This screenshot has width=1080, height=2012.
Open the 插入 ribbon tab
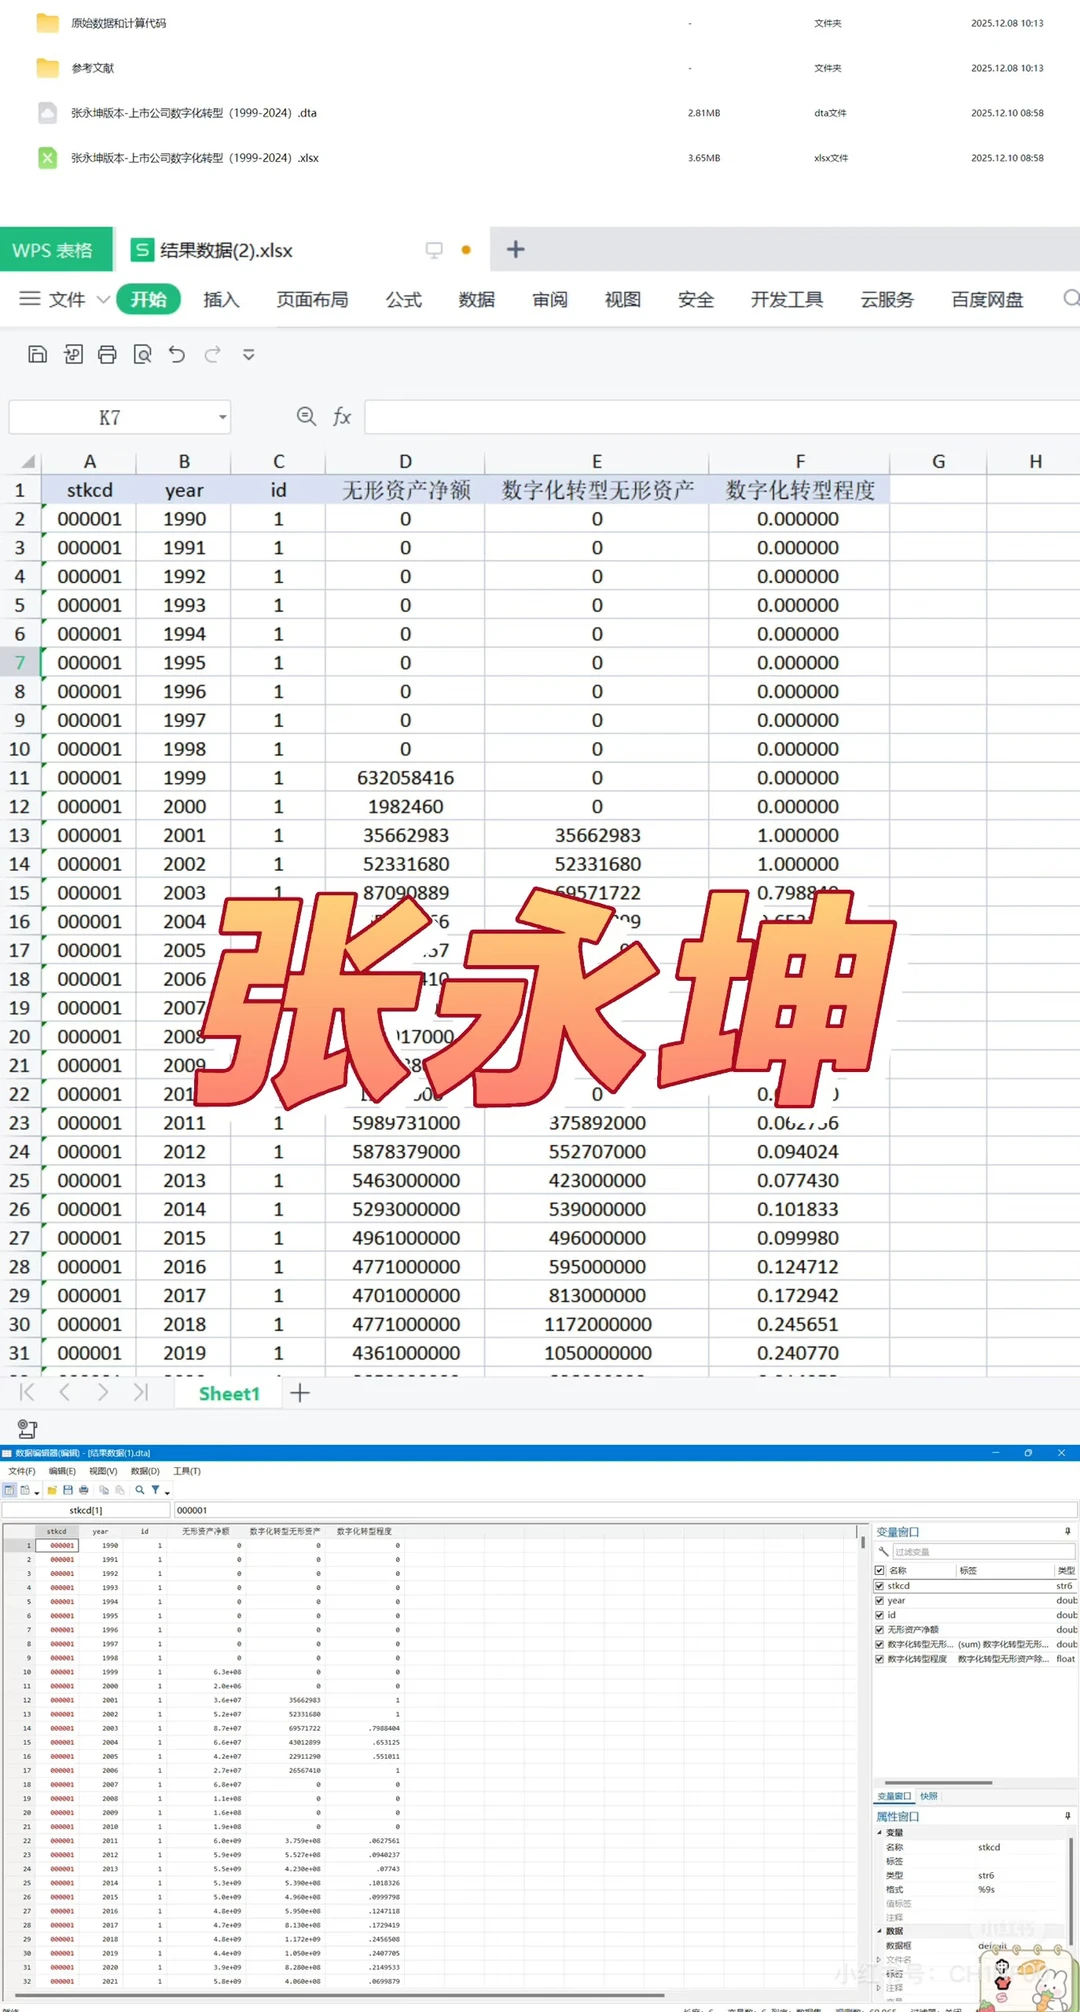click(221, 299)
